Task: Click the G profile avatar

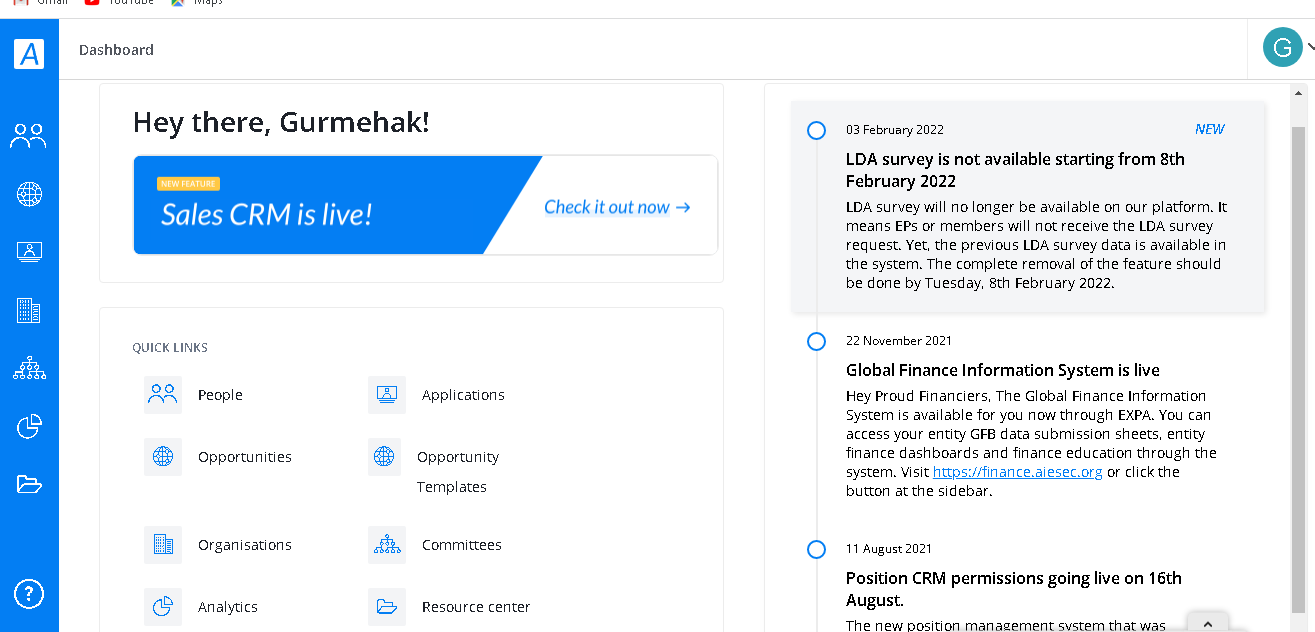Action: [1282, 47]
